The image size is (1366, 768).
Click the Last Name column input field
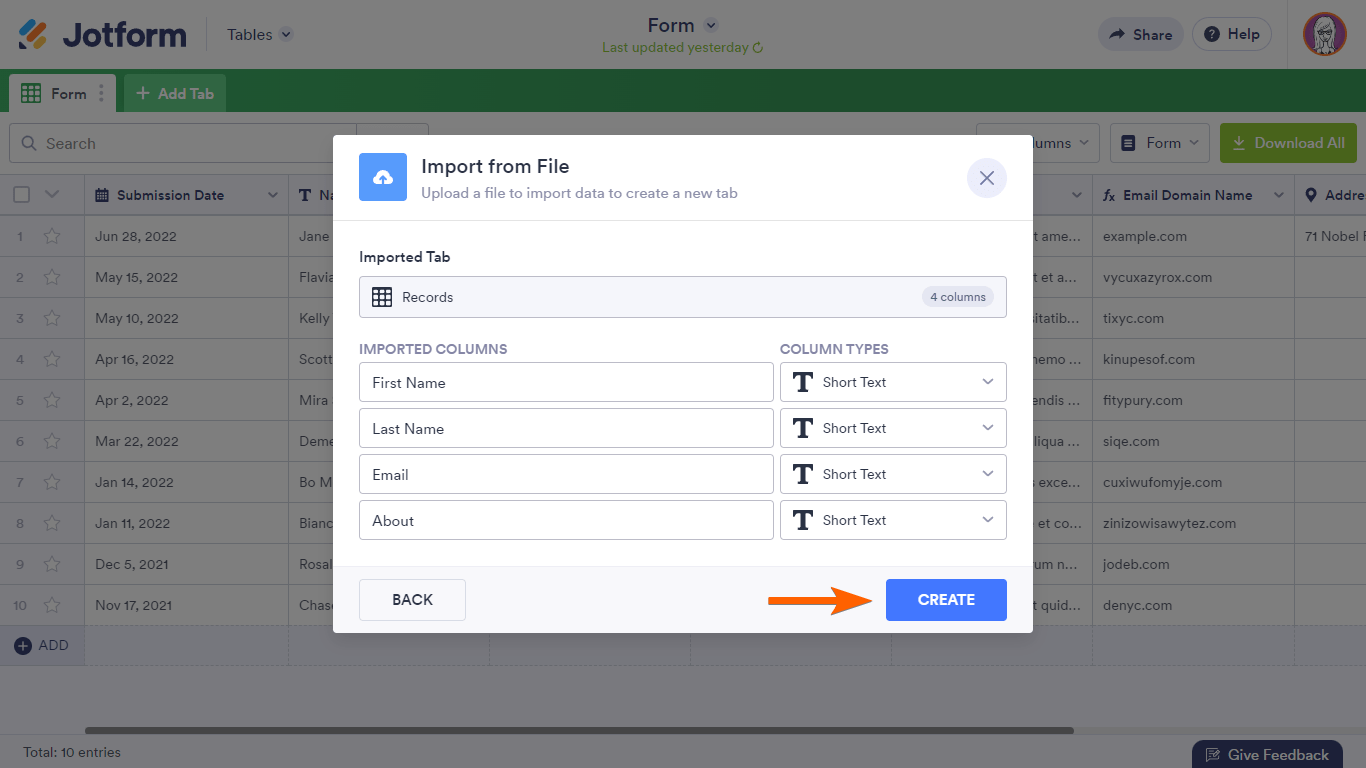click(x=566, y=428)
